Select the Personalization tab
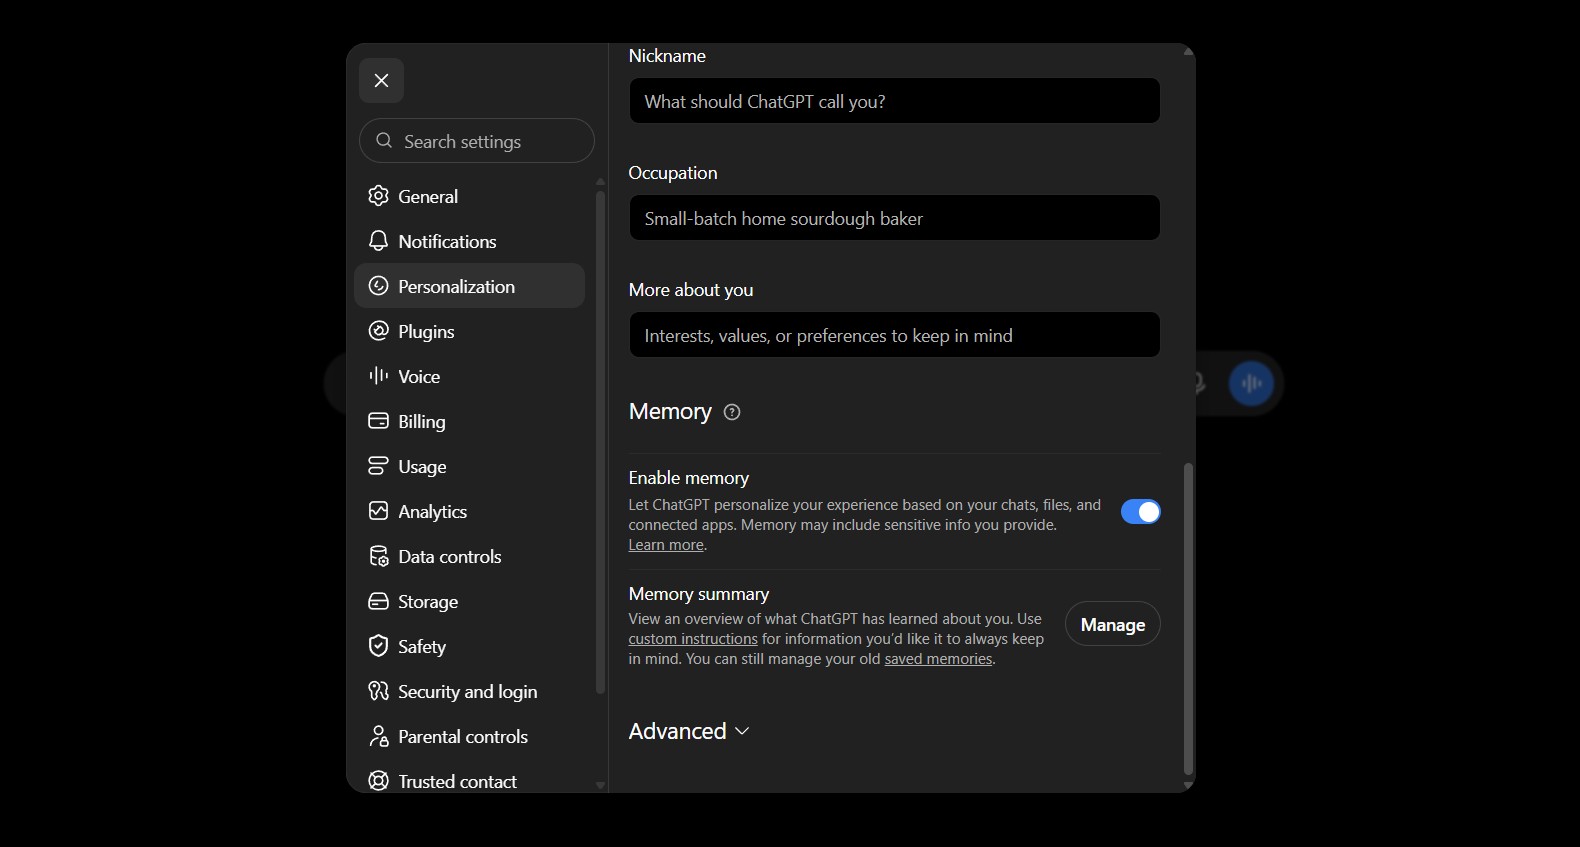Image resolution: width=1580 pixels, height=847 pixels. [469, 286]
